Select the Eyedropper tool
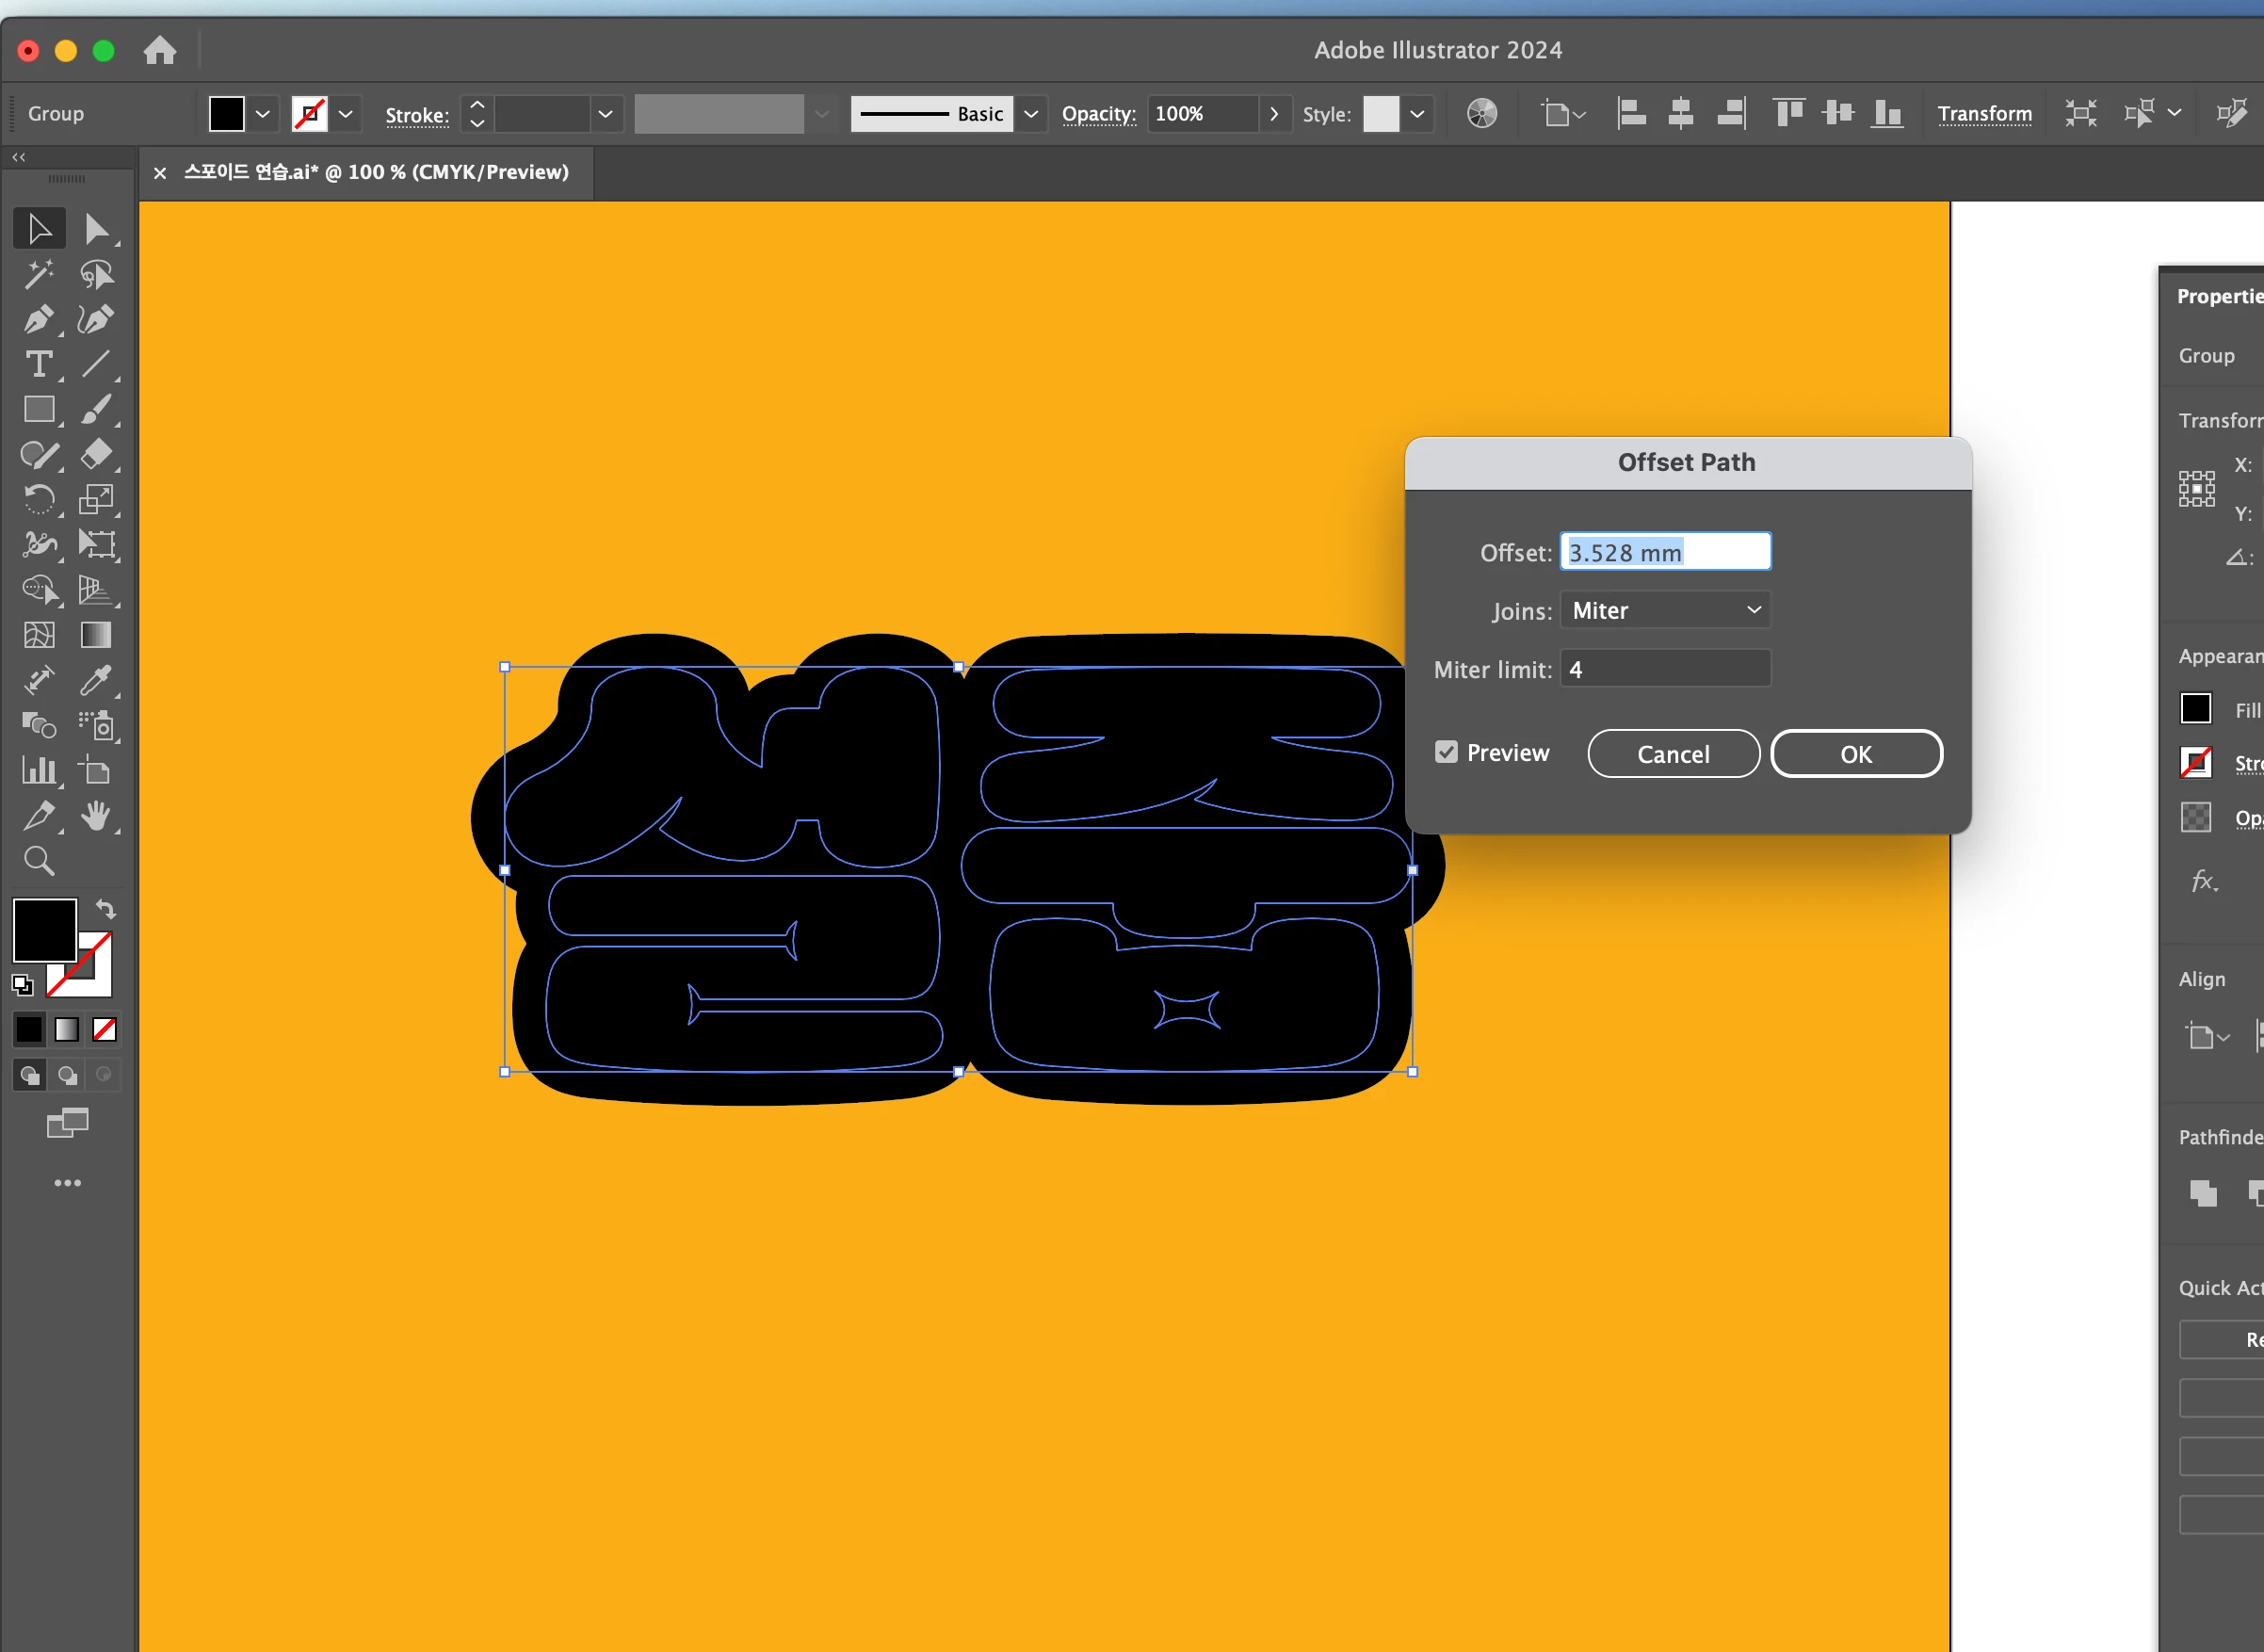 [x=96, y=680]
